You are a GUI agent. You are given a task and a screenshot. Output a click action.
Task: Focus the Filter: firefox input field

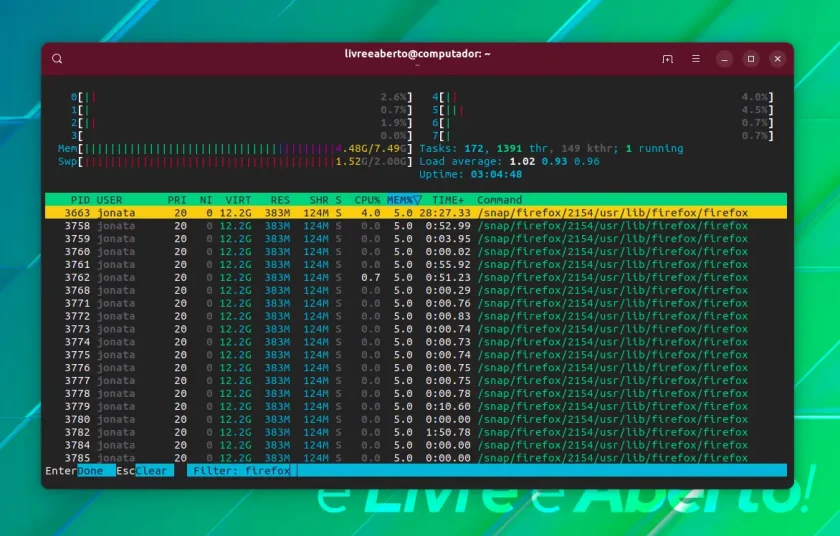pyautogui.click(x=487, y=471)
